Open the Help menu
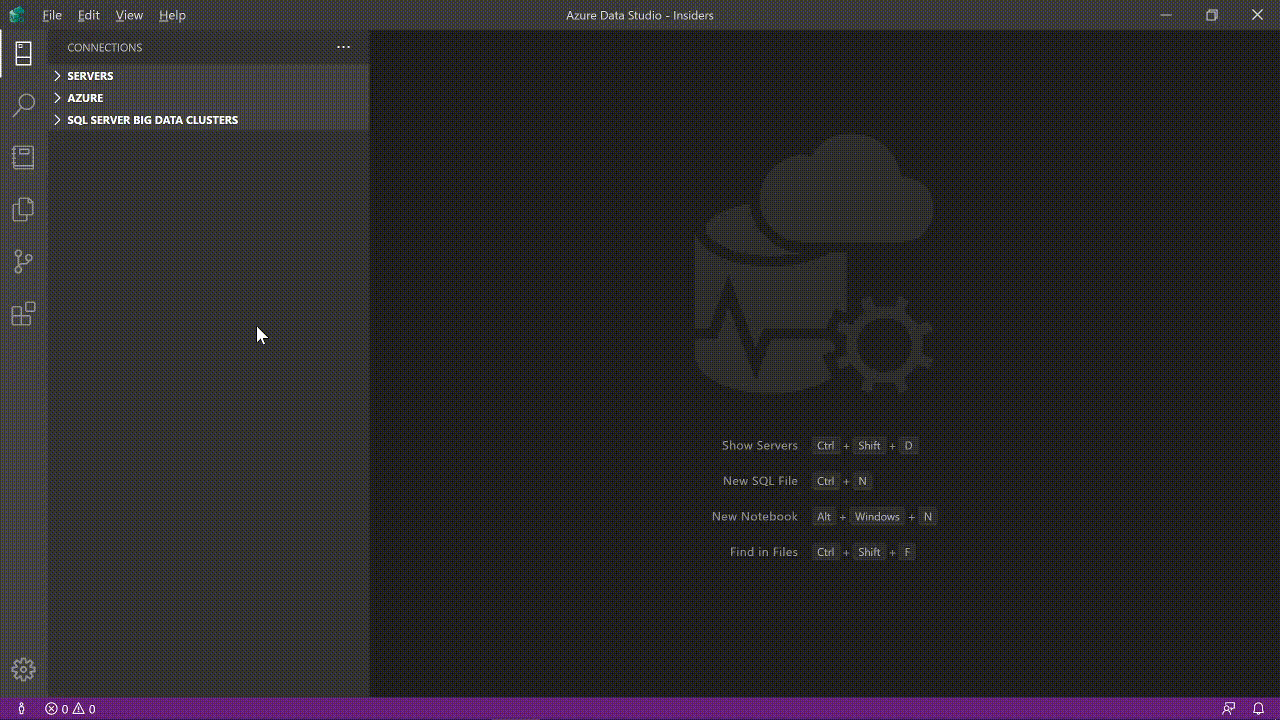 tap(172, 15)
